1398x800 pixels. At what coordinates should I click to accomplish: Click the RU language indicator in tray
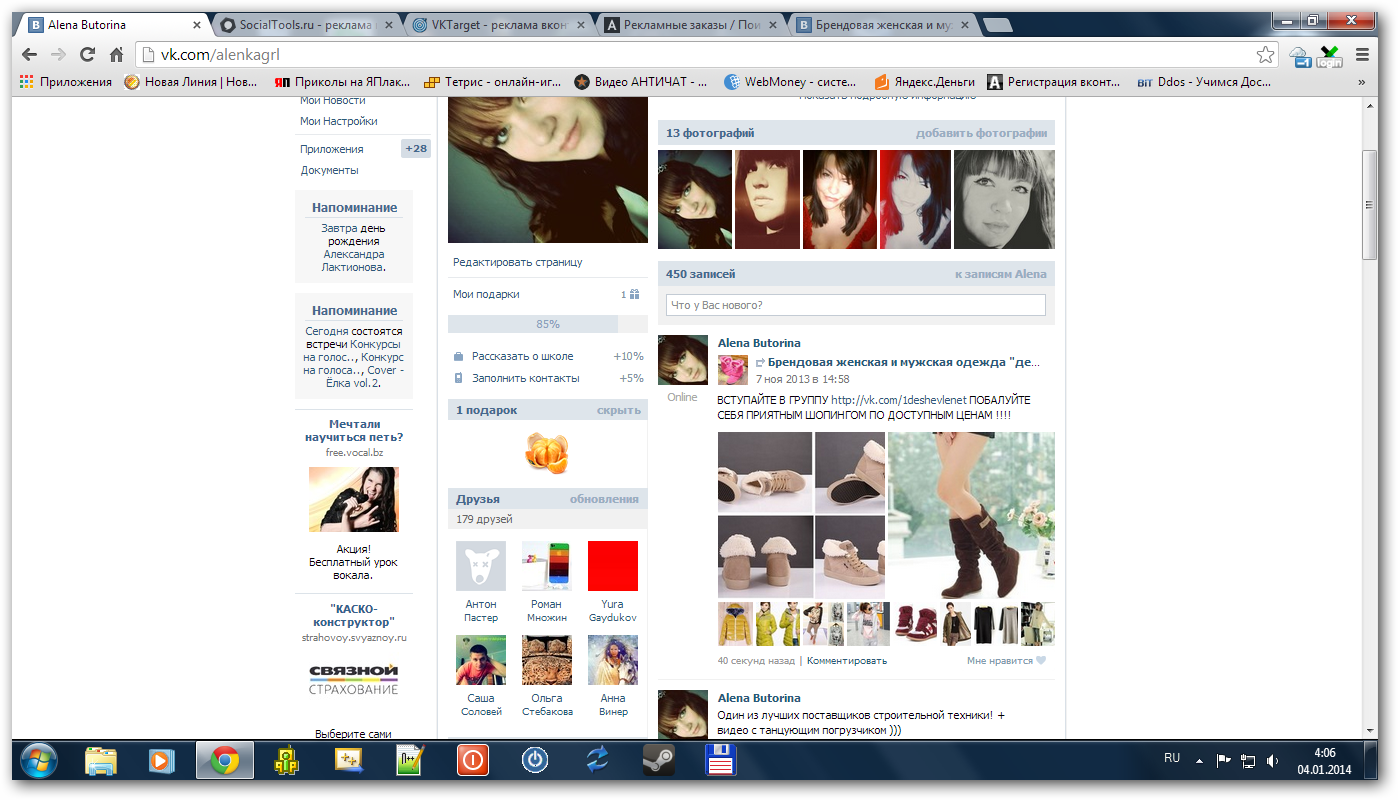point(1172,759)
